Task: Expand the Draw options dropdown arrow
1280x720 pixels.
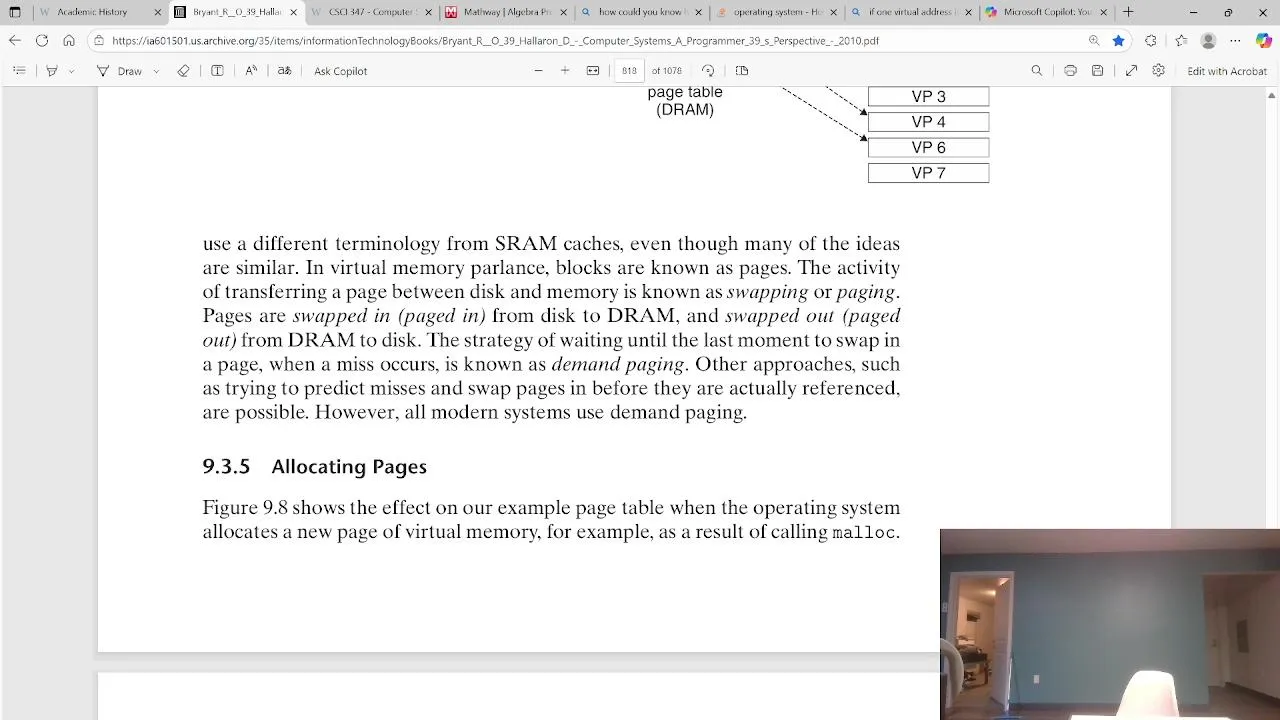Action: (x=156, y=71)
